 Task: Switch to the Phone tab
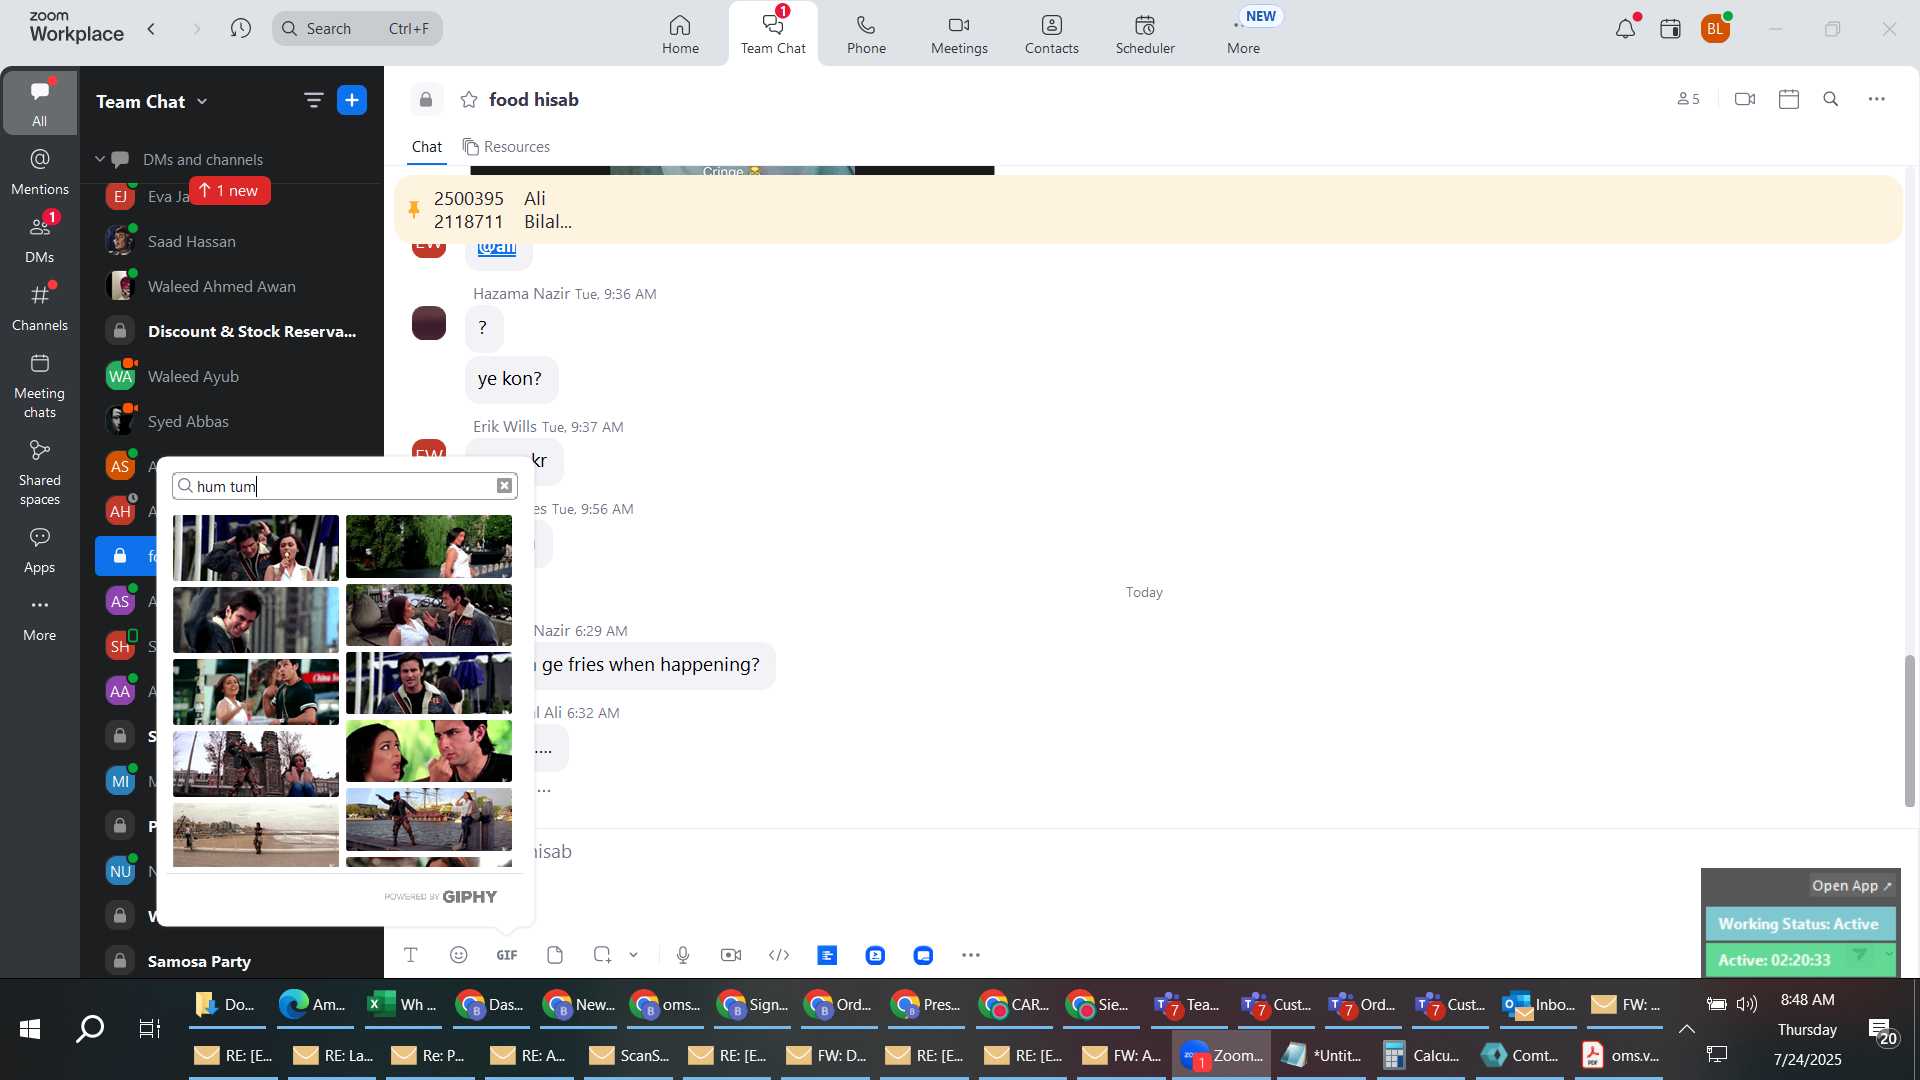[866, 33]
